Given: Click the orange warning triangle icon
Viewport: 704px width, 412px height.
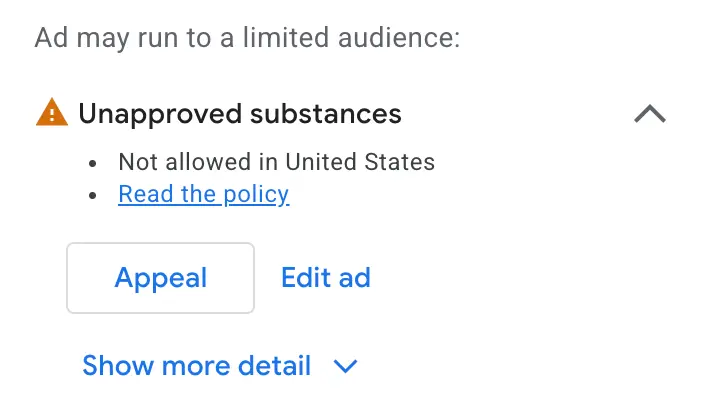Looking at the screenshot, I should 52,112.
